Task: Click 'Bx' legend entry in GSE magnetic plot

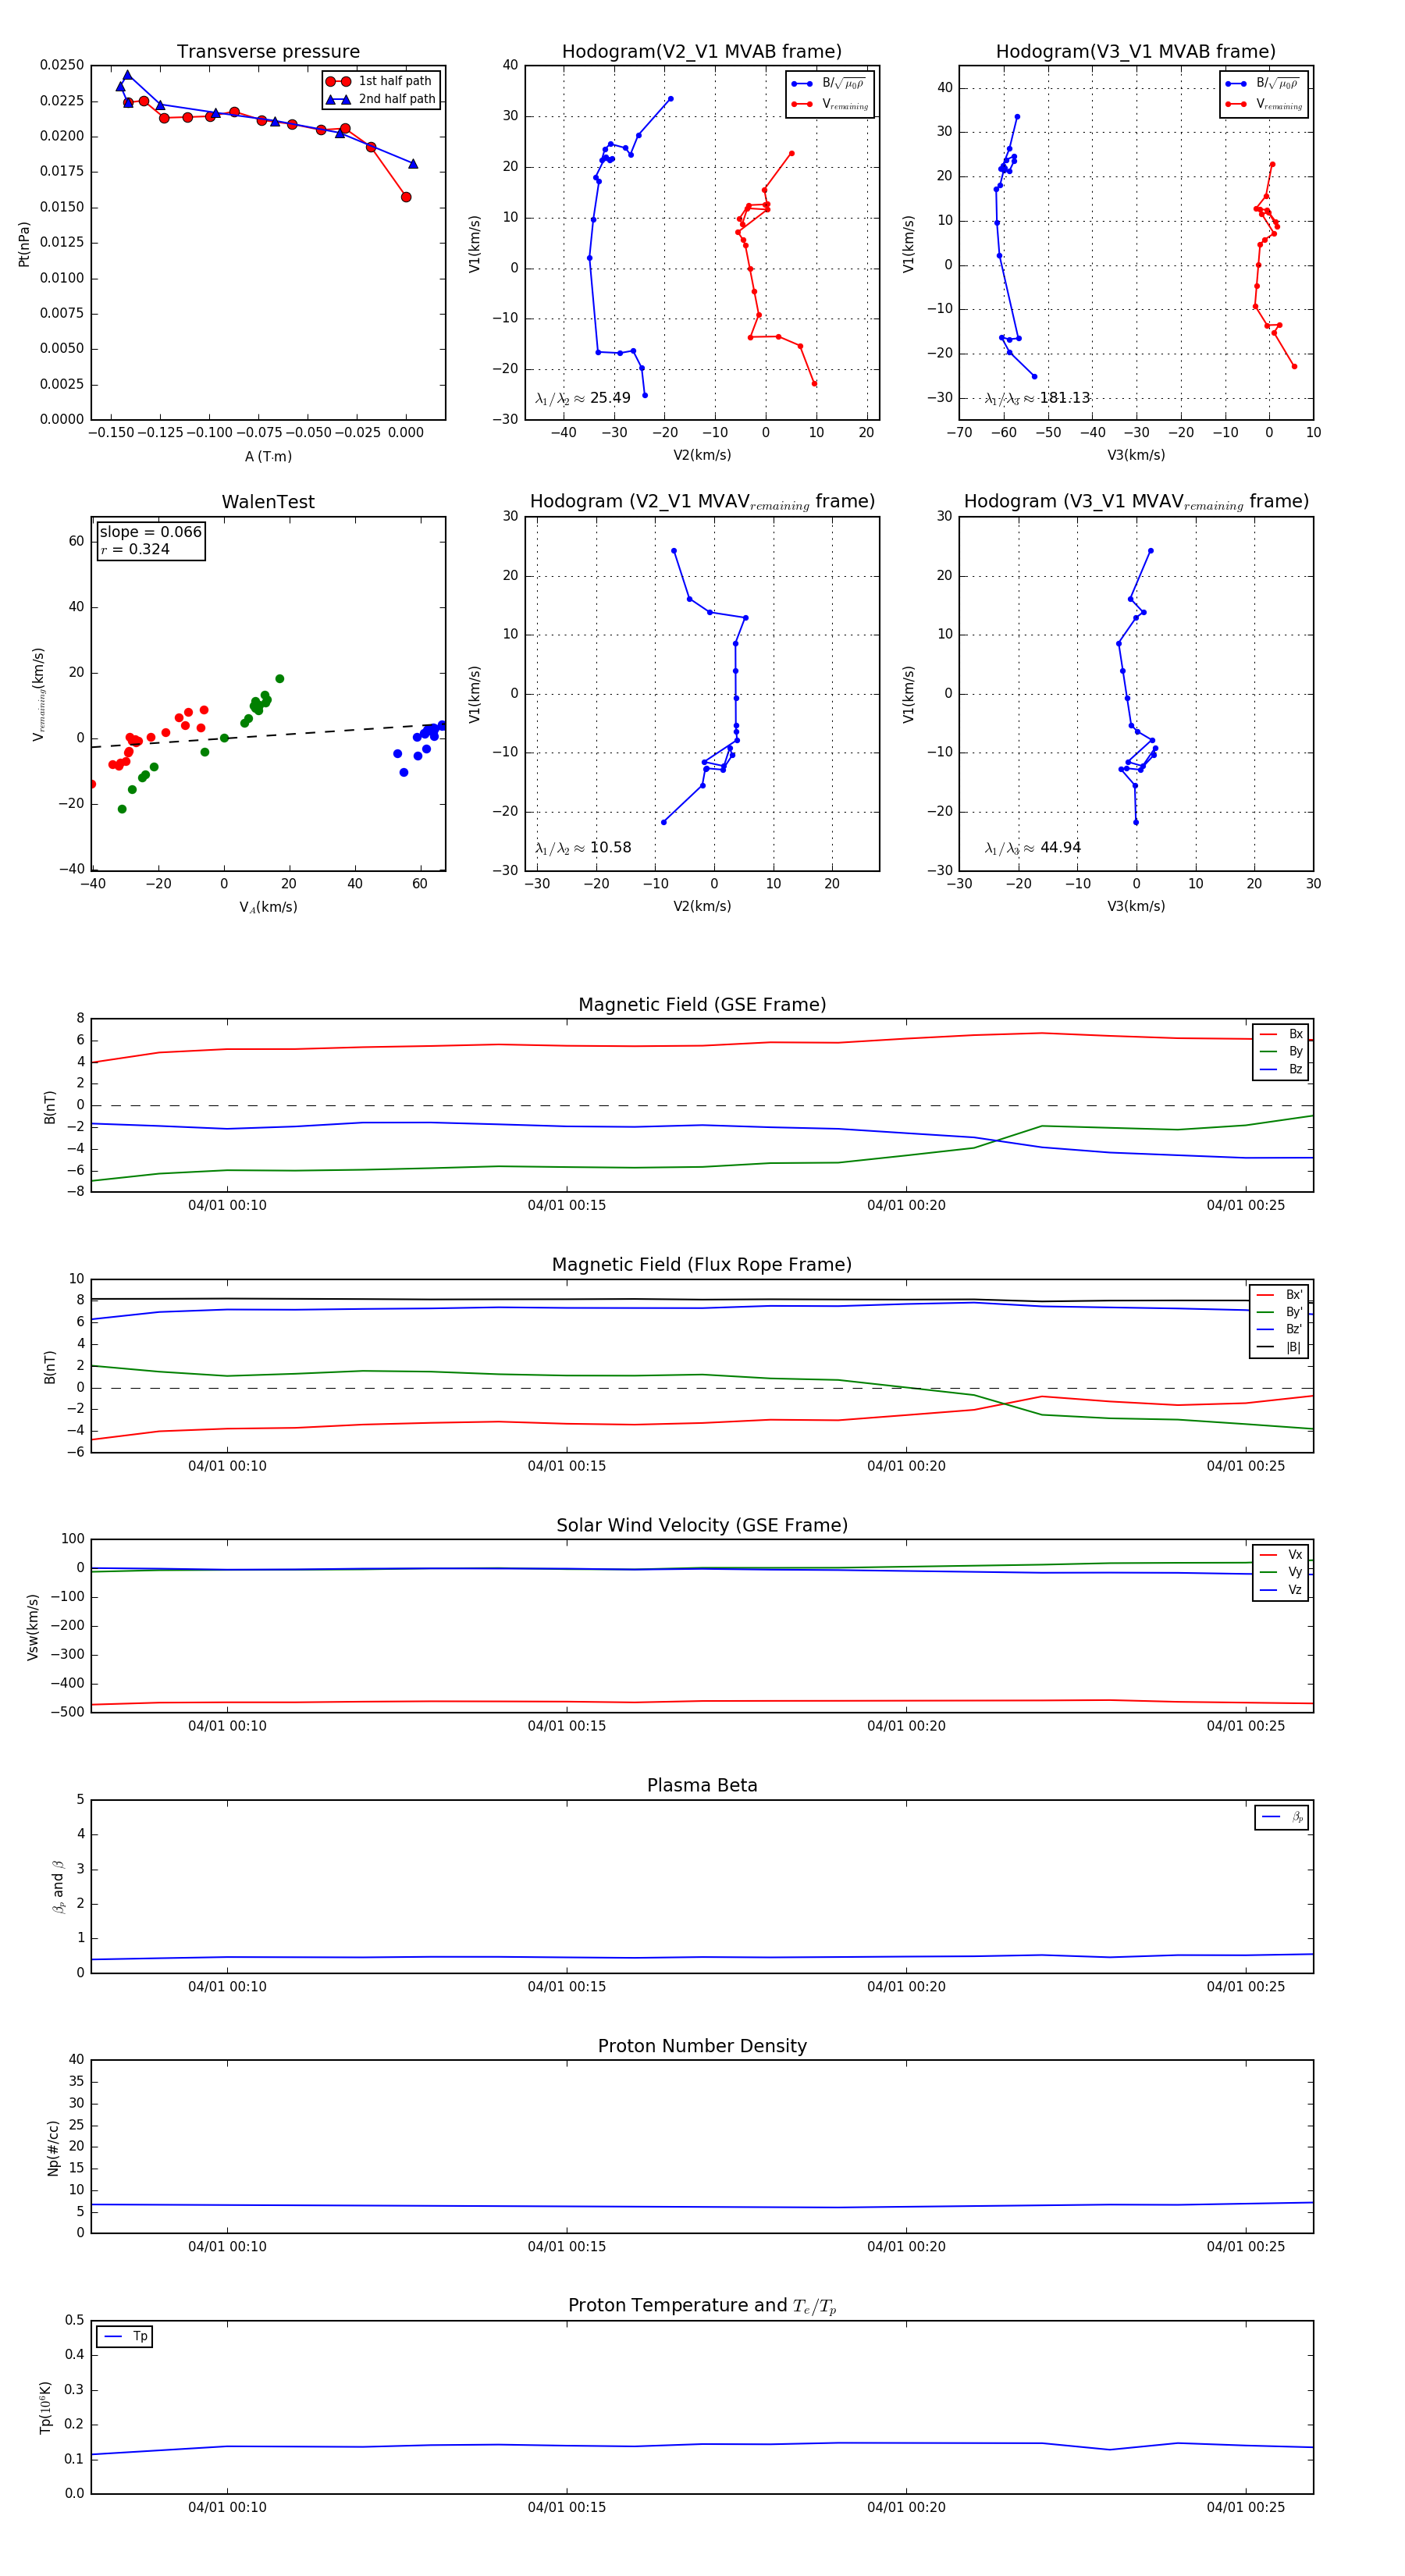Action: click(1281, 1034)
